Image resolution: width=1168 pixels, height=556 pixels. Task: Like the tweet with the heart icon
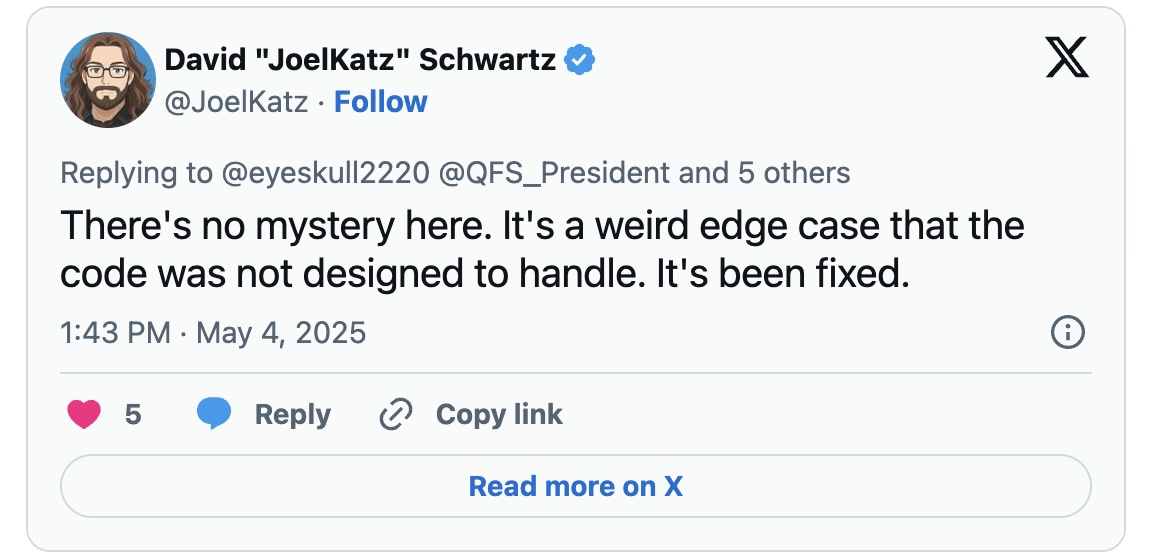coord(84,414)
